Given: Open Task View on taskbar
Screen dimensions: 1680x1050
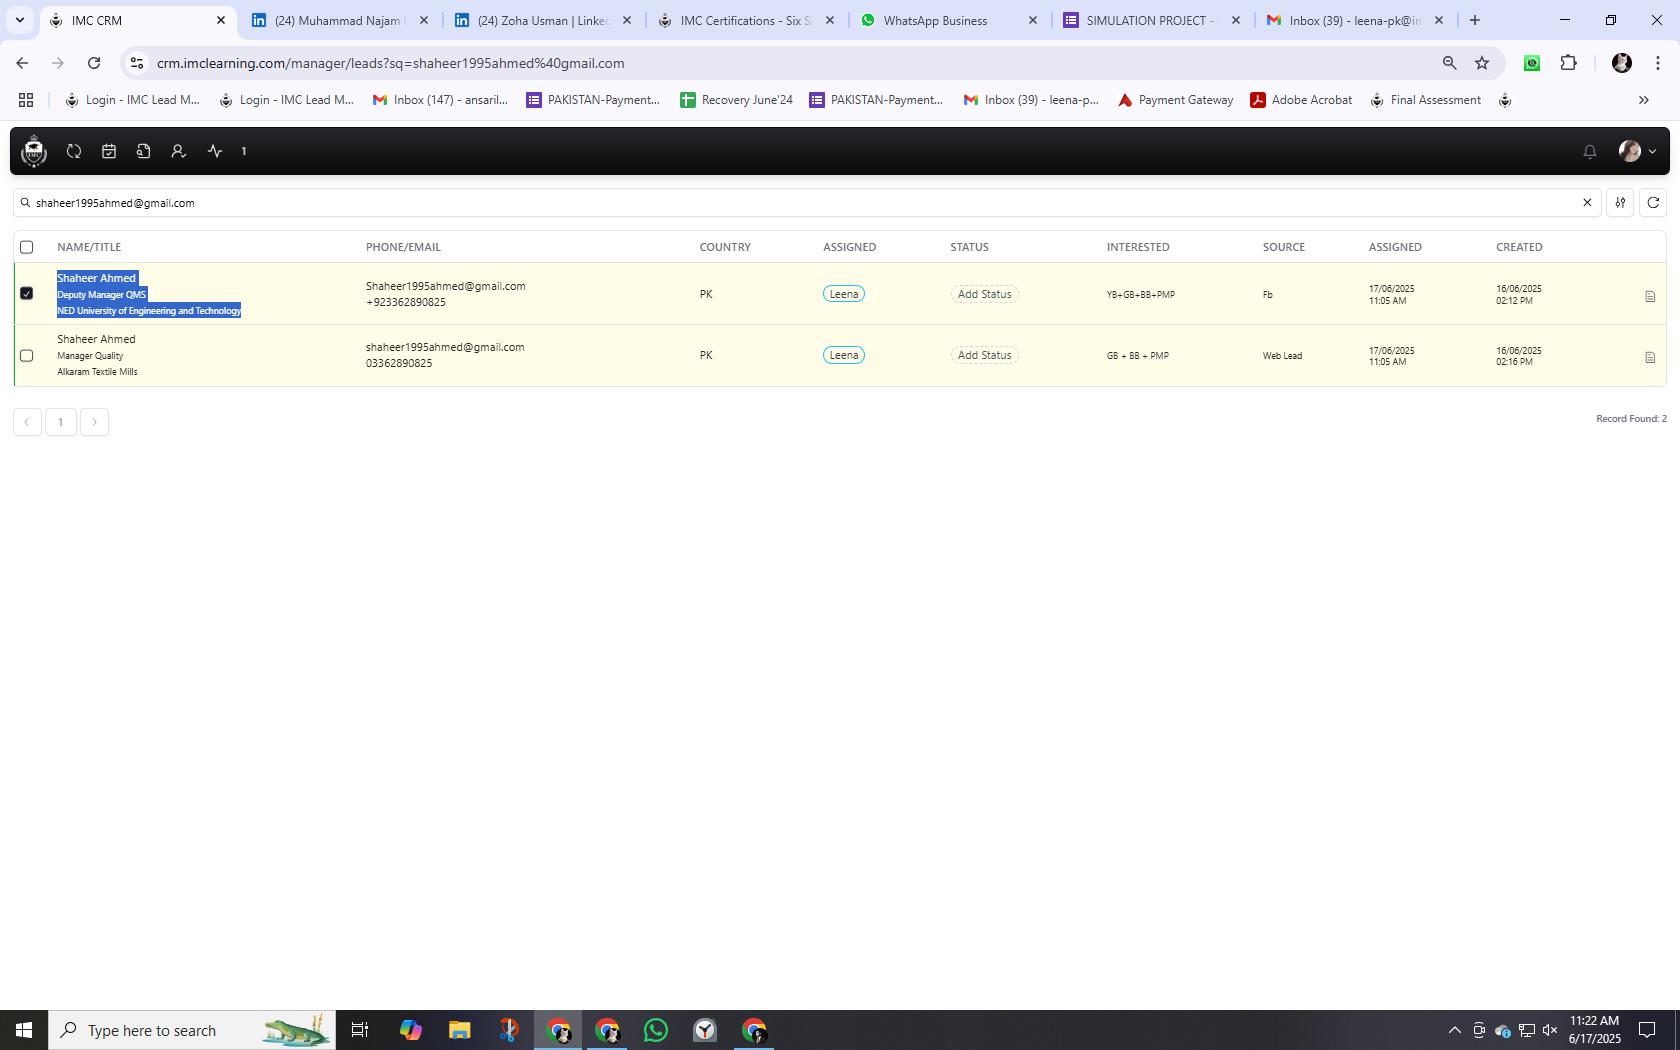Looking at the screenshot, I should pos(360,1030).
